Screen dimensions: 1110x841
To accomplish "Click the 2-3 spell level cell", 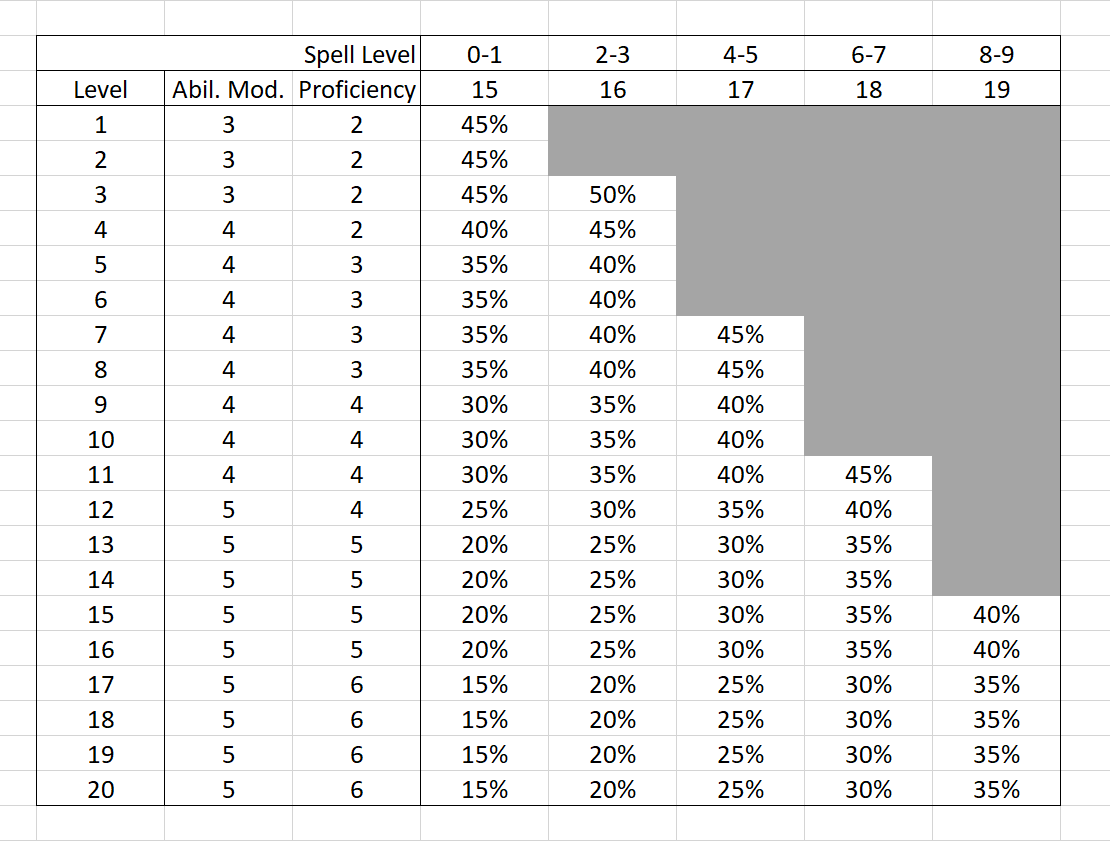I will tap(612, 54).
